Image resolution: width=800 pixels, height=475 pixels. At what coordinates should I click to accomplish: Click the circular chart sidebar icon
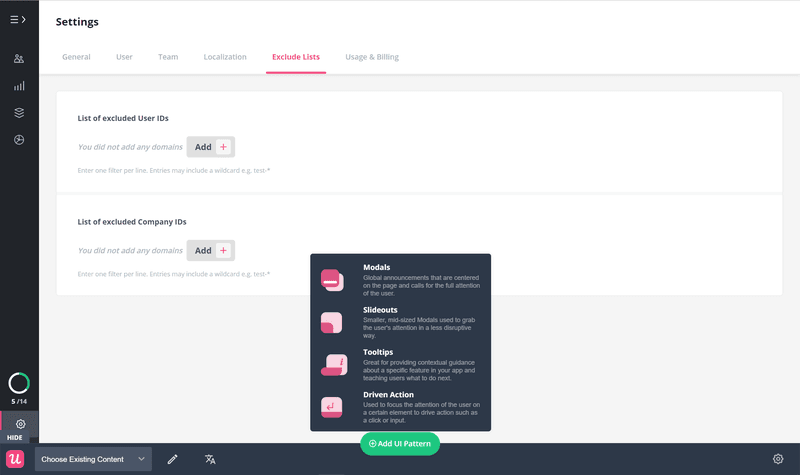pos(19,140)
